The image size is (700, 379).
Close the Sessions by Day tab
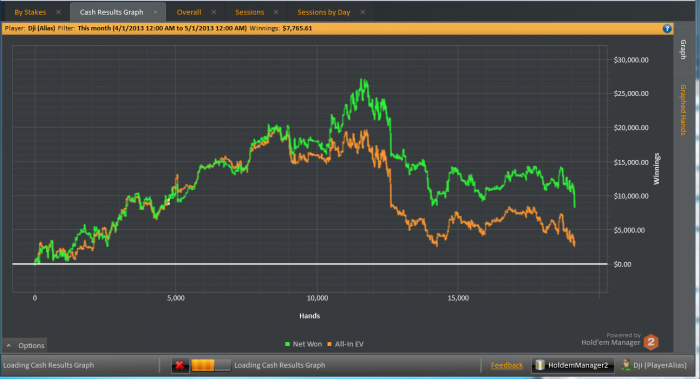coord(362,12)
